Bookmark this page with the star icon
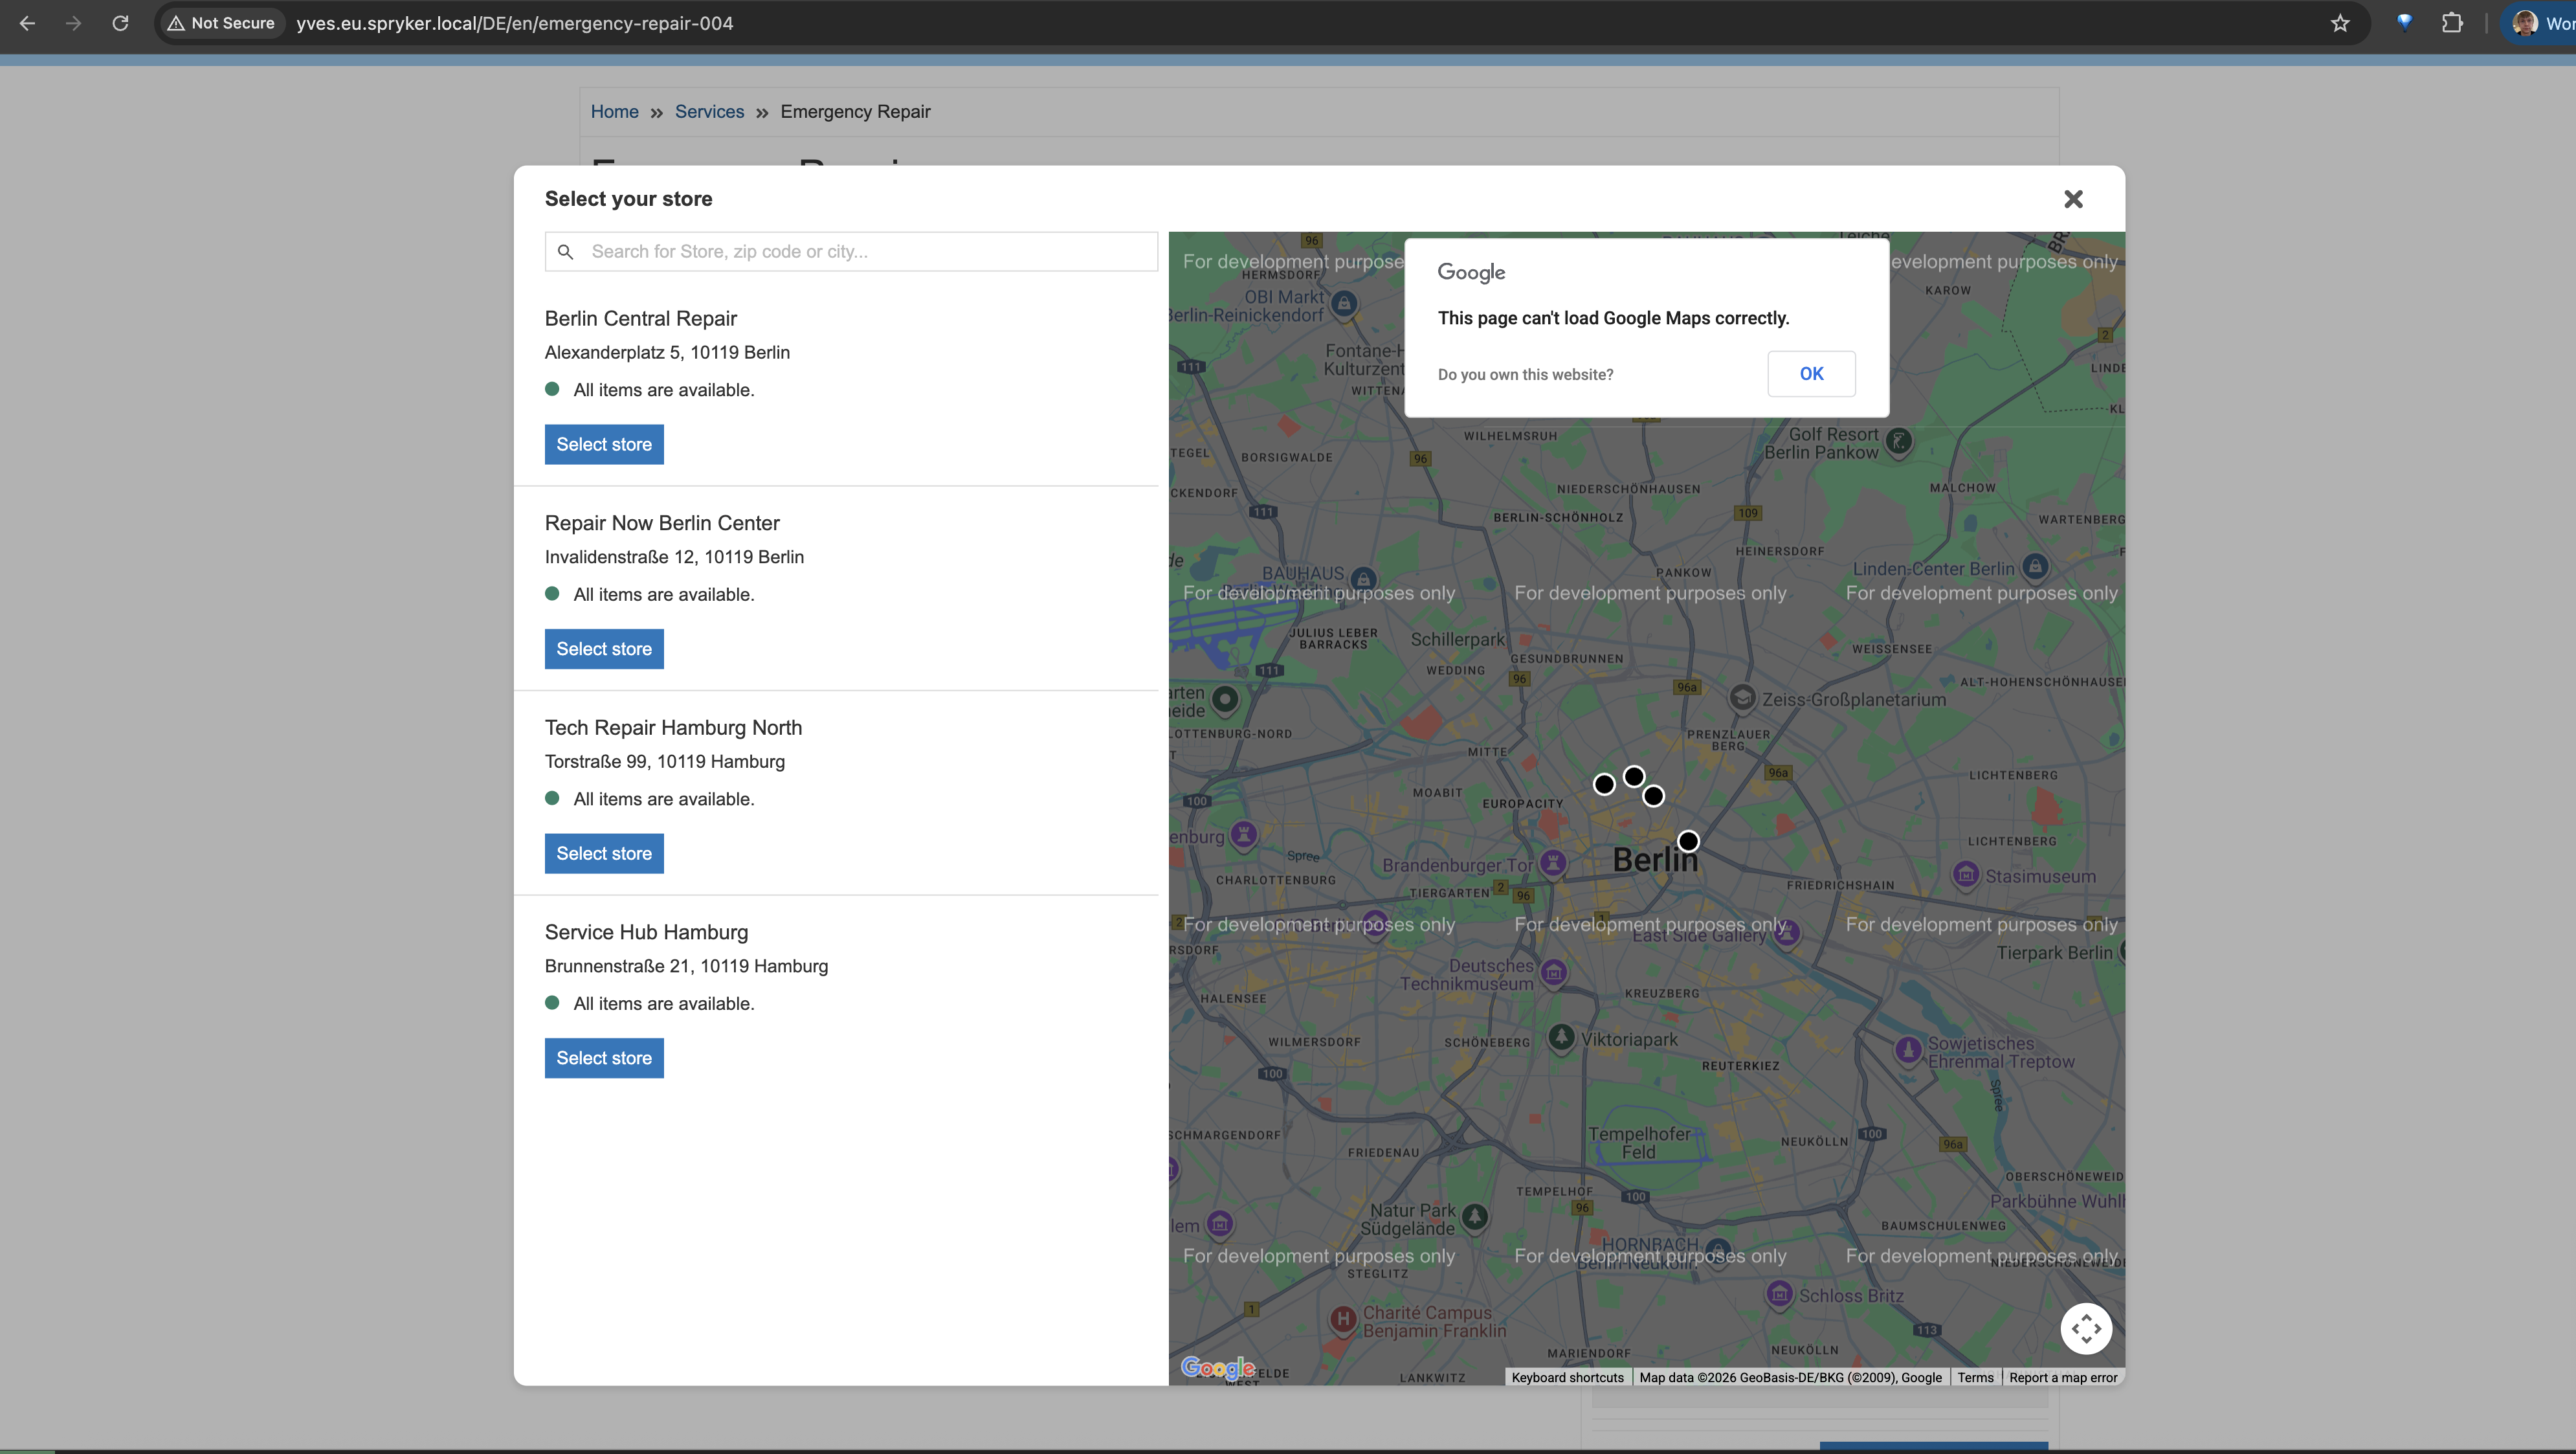Image resolution: width=2576 pixels, height=1454 pixels. pos(2340,23)
